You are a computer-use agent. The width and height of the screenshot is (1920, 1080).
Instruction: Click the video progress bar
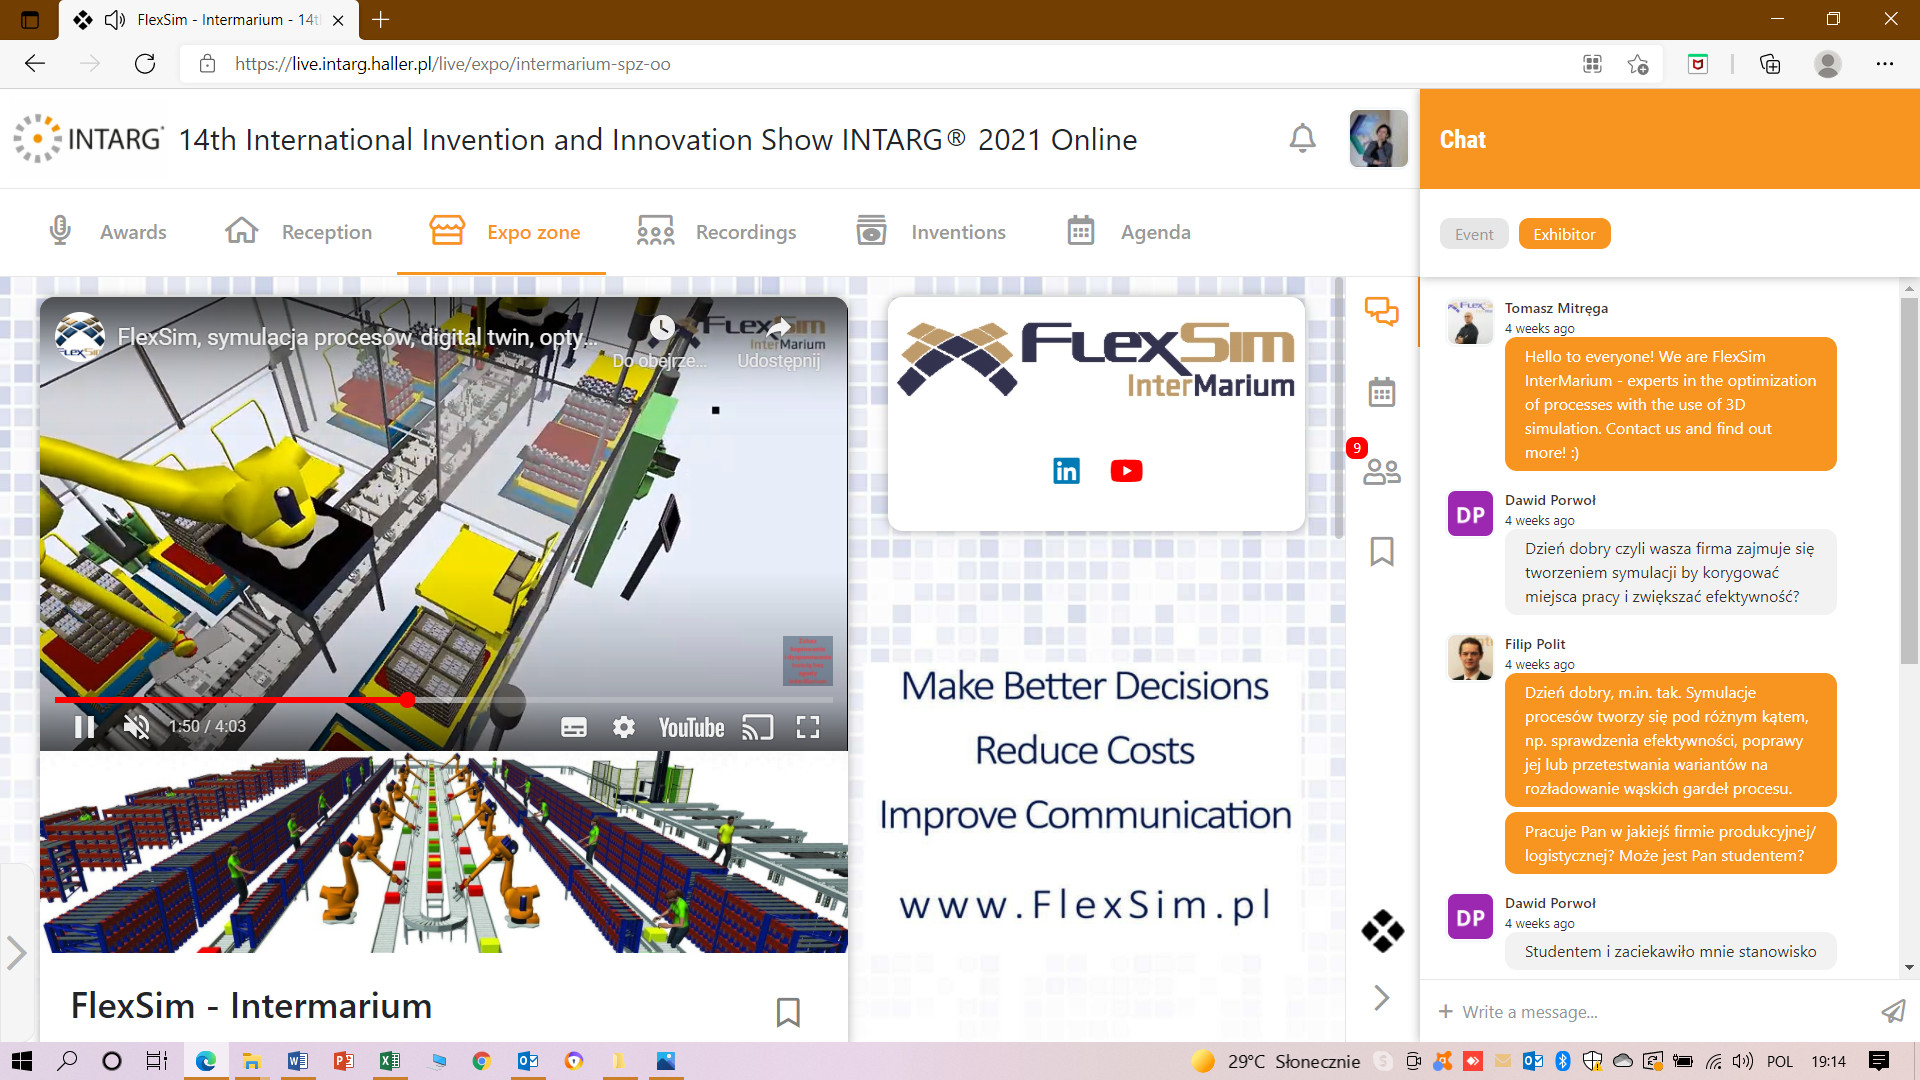tap(444, 700)
